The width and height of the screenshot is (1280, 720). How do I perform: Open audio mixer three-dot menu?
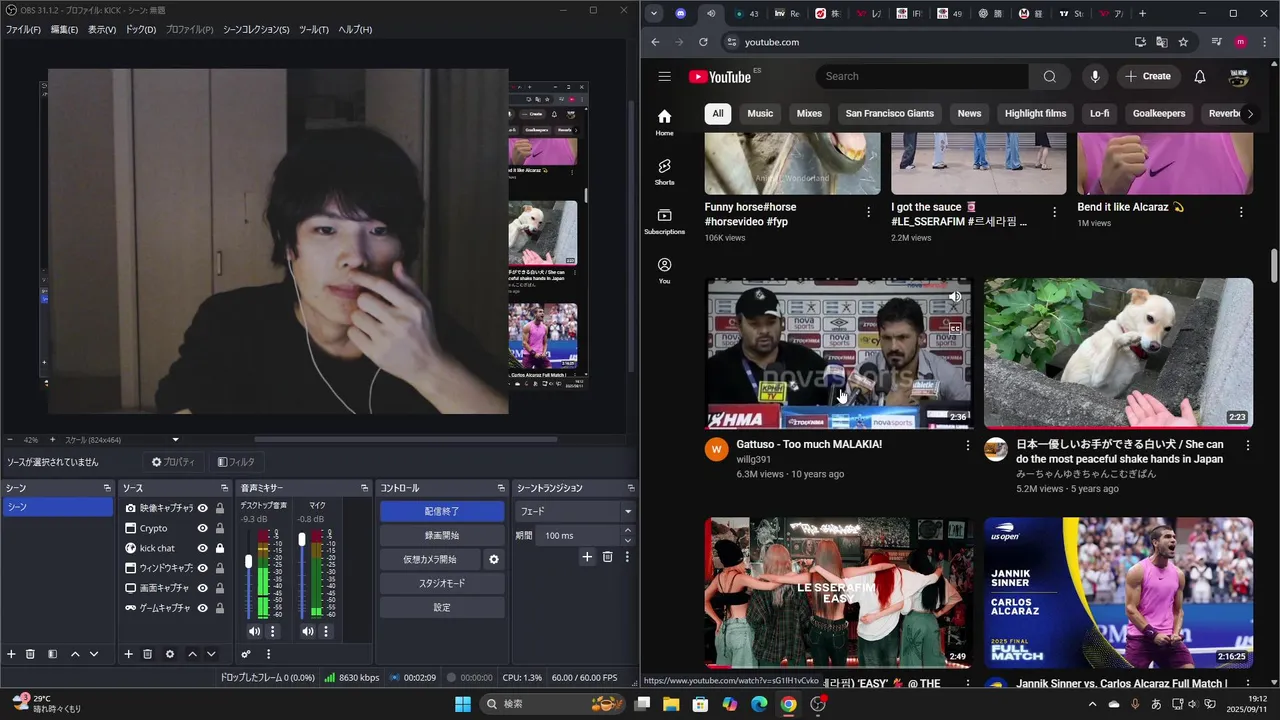(268, 654)
